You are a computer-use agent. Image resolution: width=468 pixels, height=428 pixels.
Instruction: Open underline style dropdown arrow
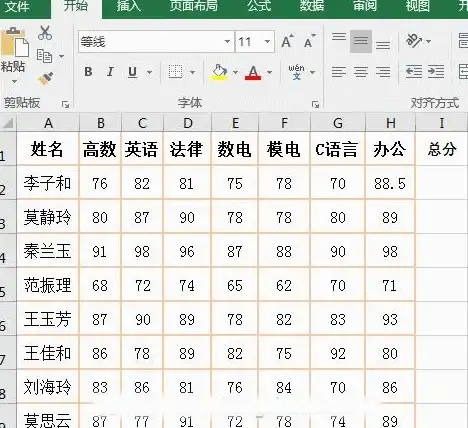(149, 72)
